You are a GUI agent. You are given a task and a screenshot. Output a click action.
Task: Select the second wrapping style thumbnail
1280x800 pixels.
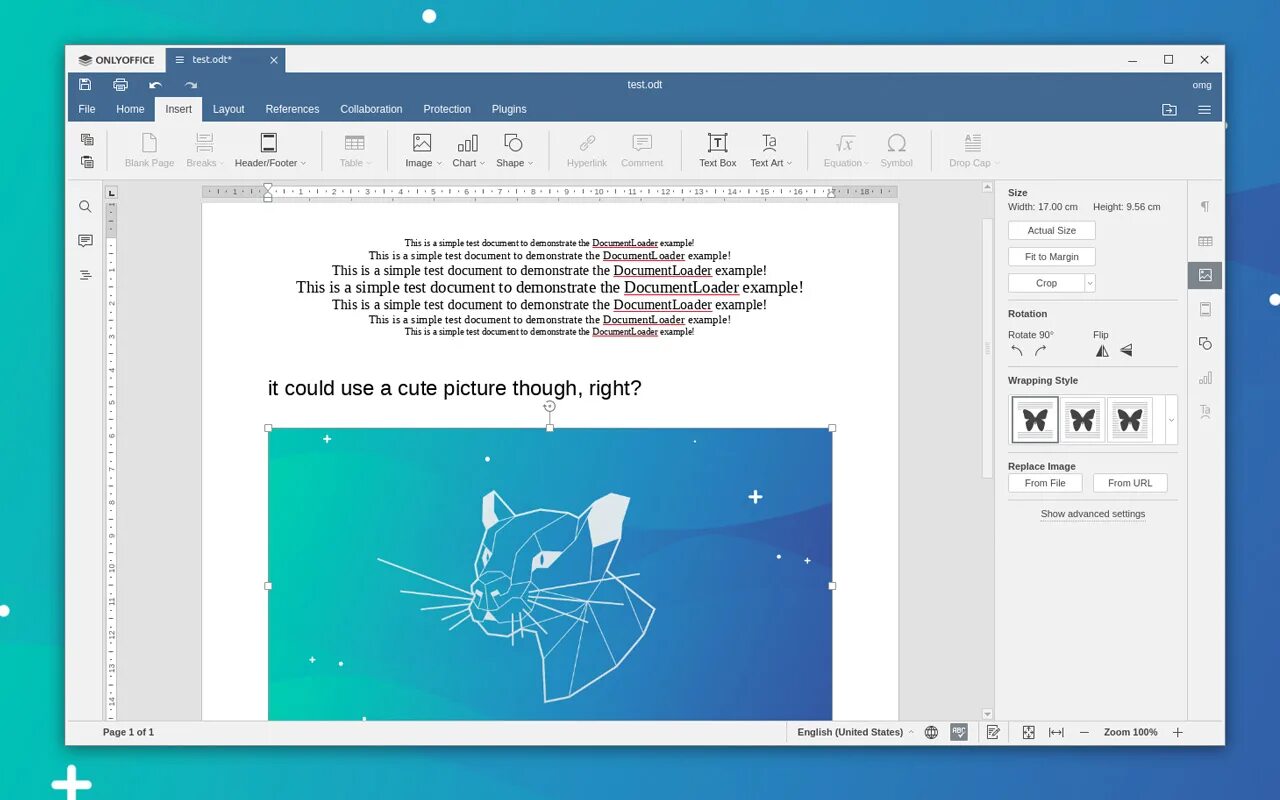pos(1082,420)
